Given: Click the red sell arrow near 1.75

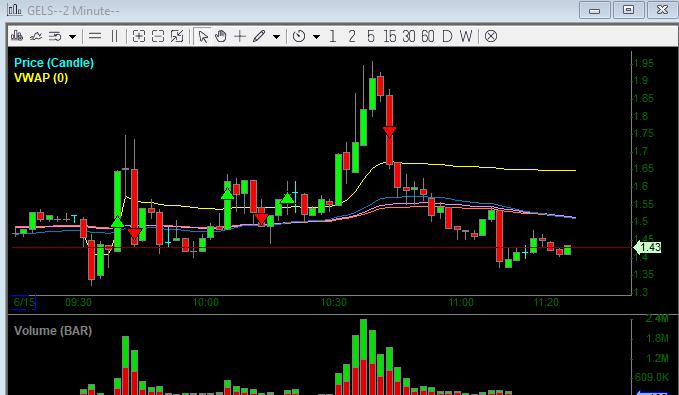Looking at the screenshot, I should [x=389, y=132].
